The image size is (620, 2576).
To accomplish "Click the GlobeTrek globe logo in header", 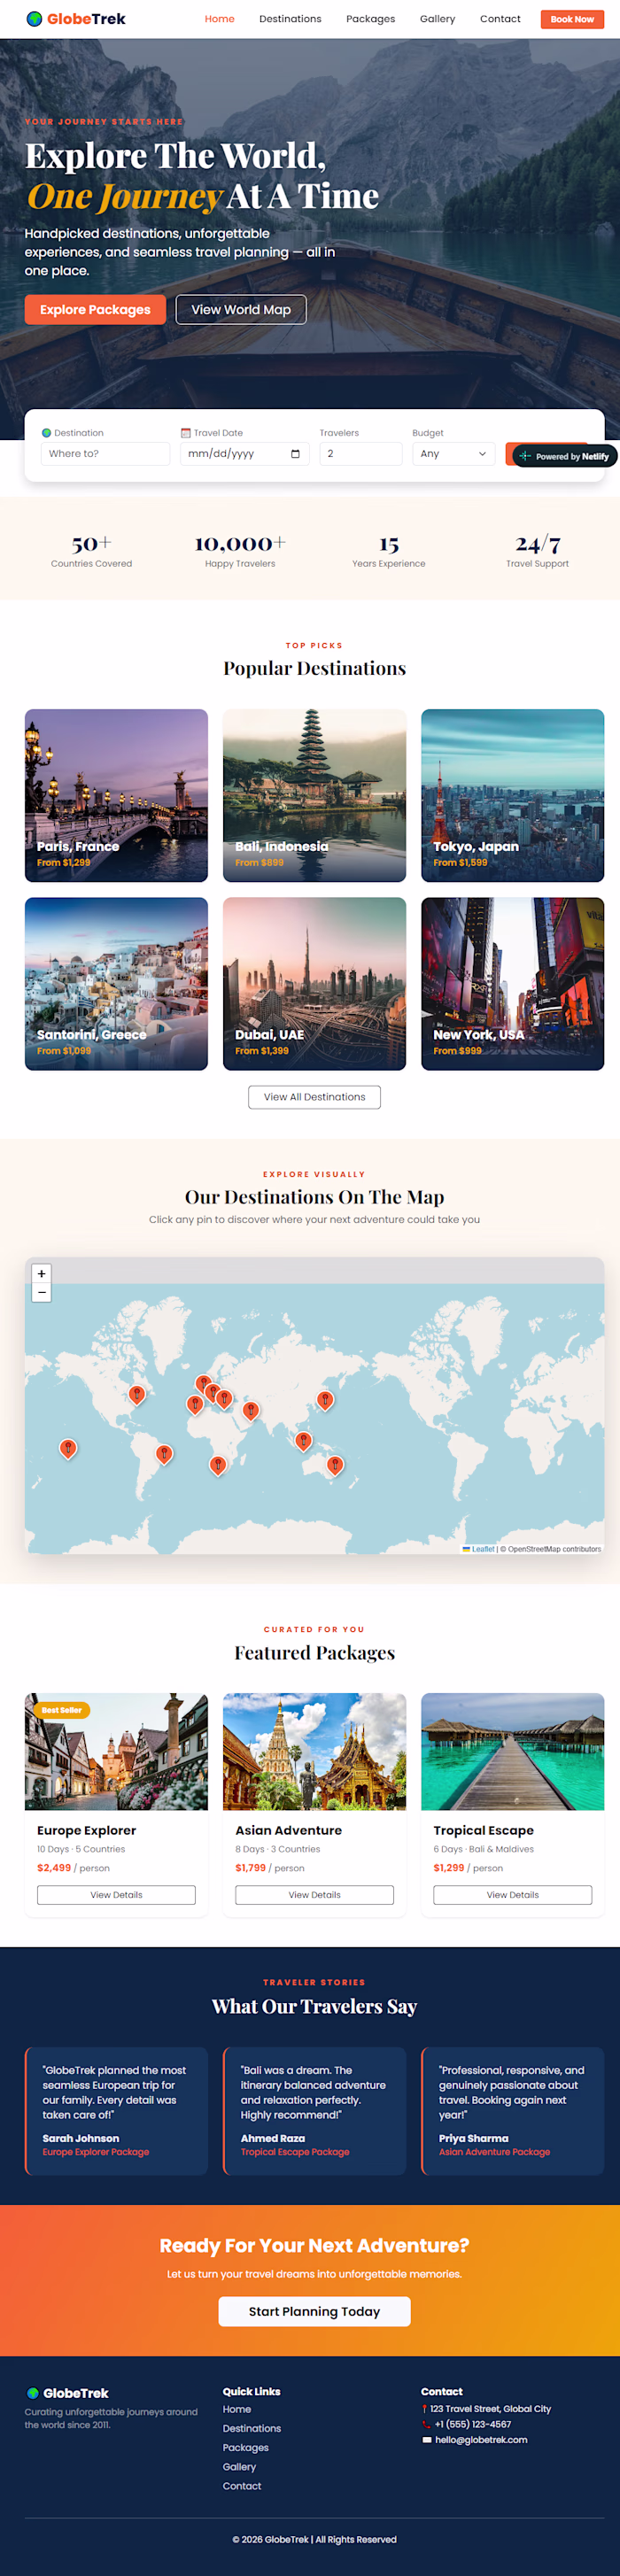I will [34, 19].
